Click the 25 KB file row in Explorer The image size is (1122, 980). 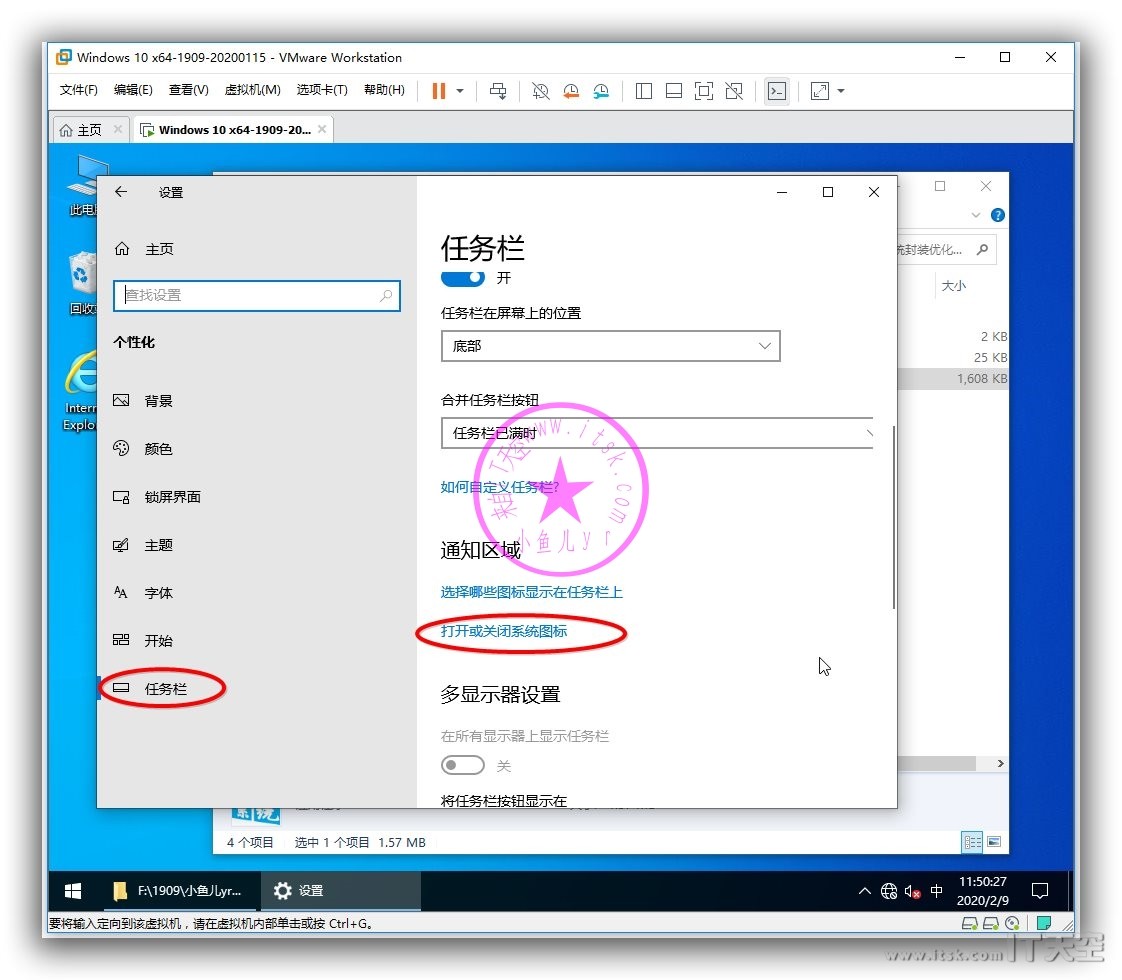pyautogui.click(x=953, y=358)
